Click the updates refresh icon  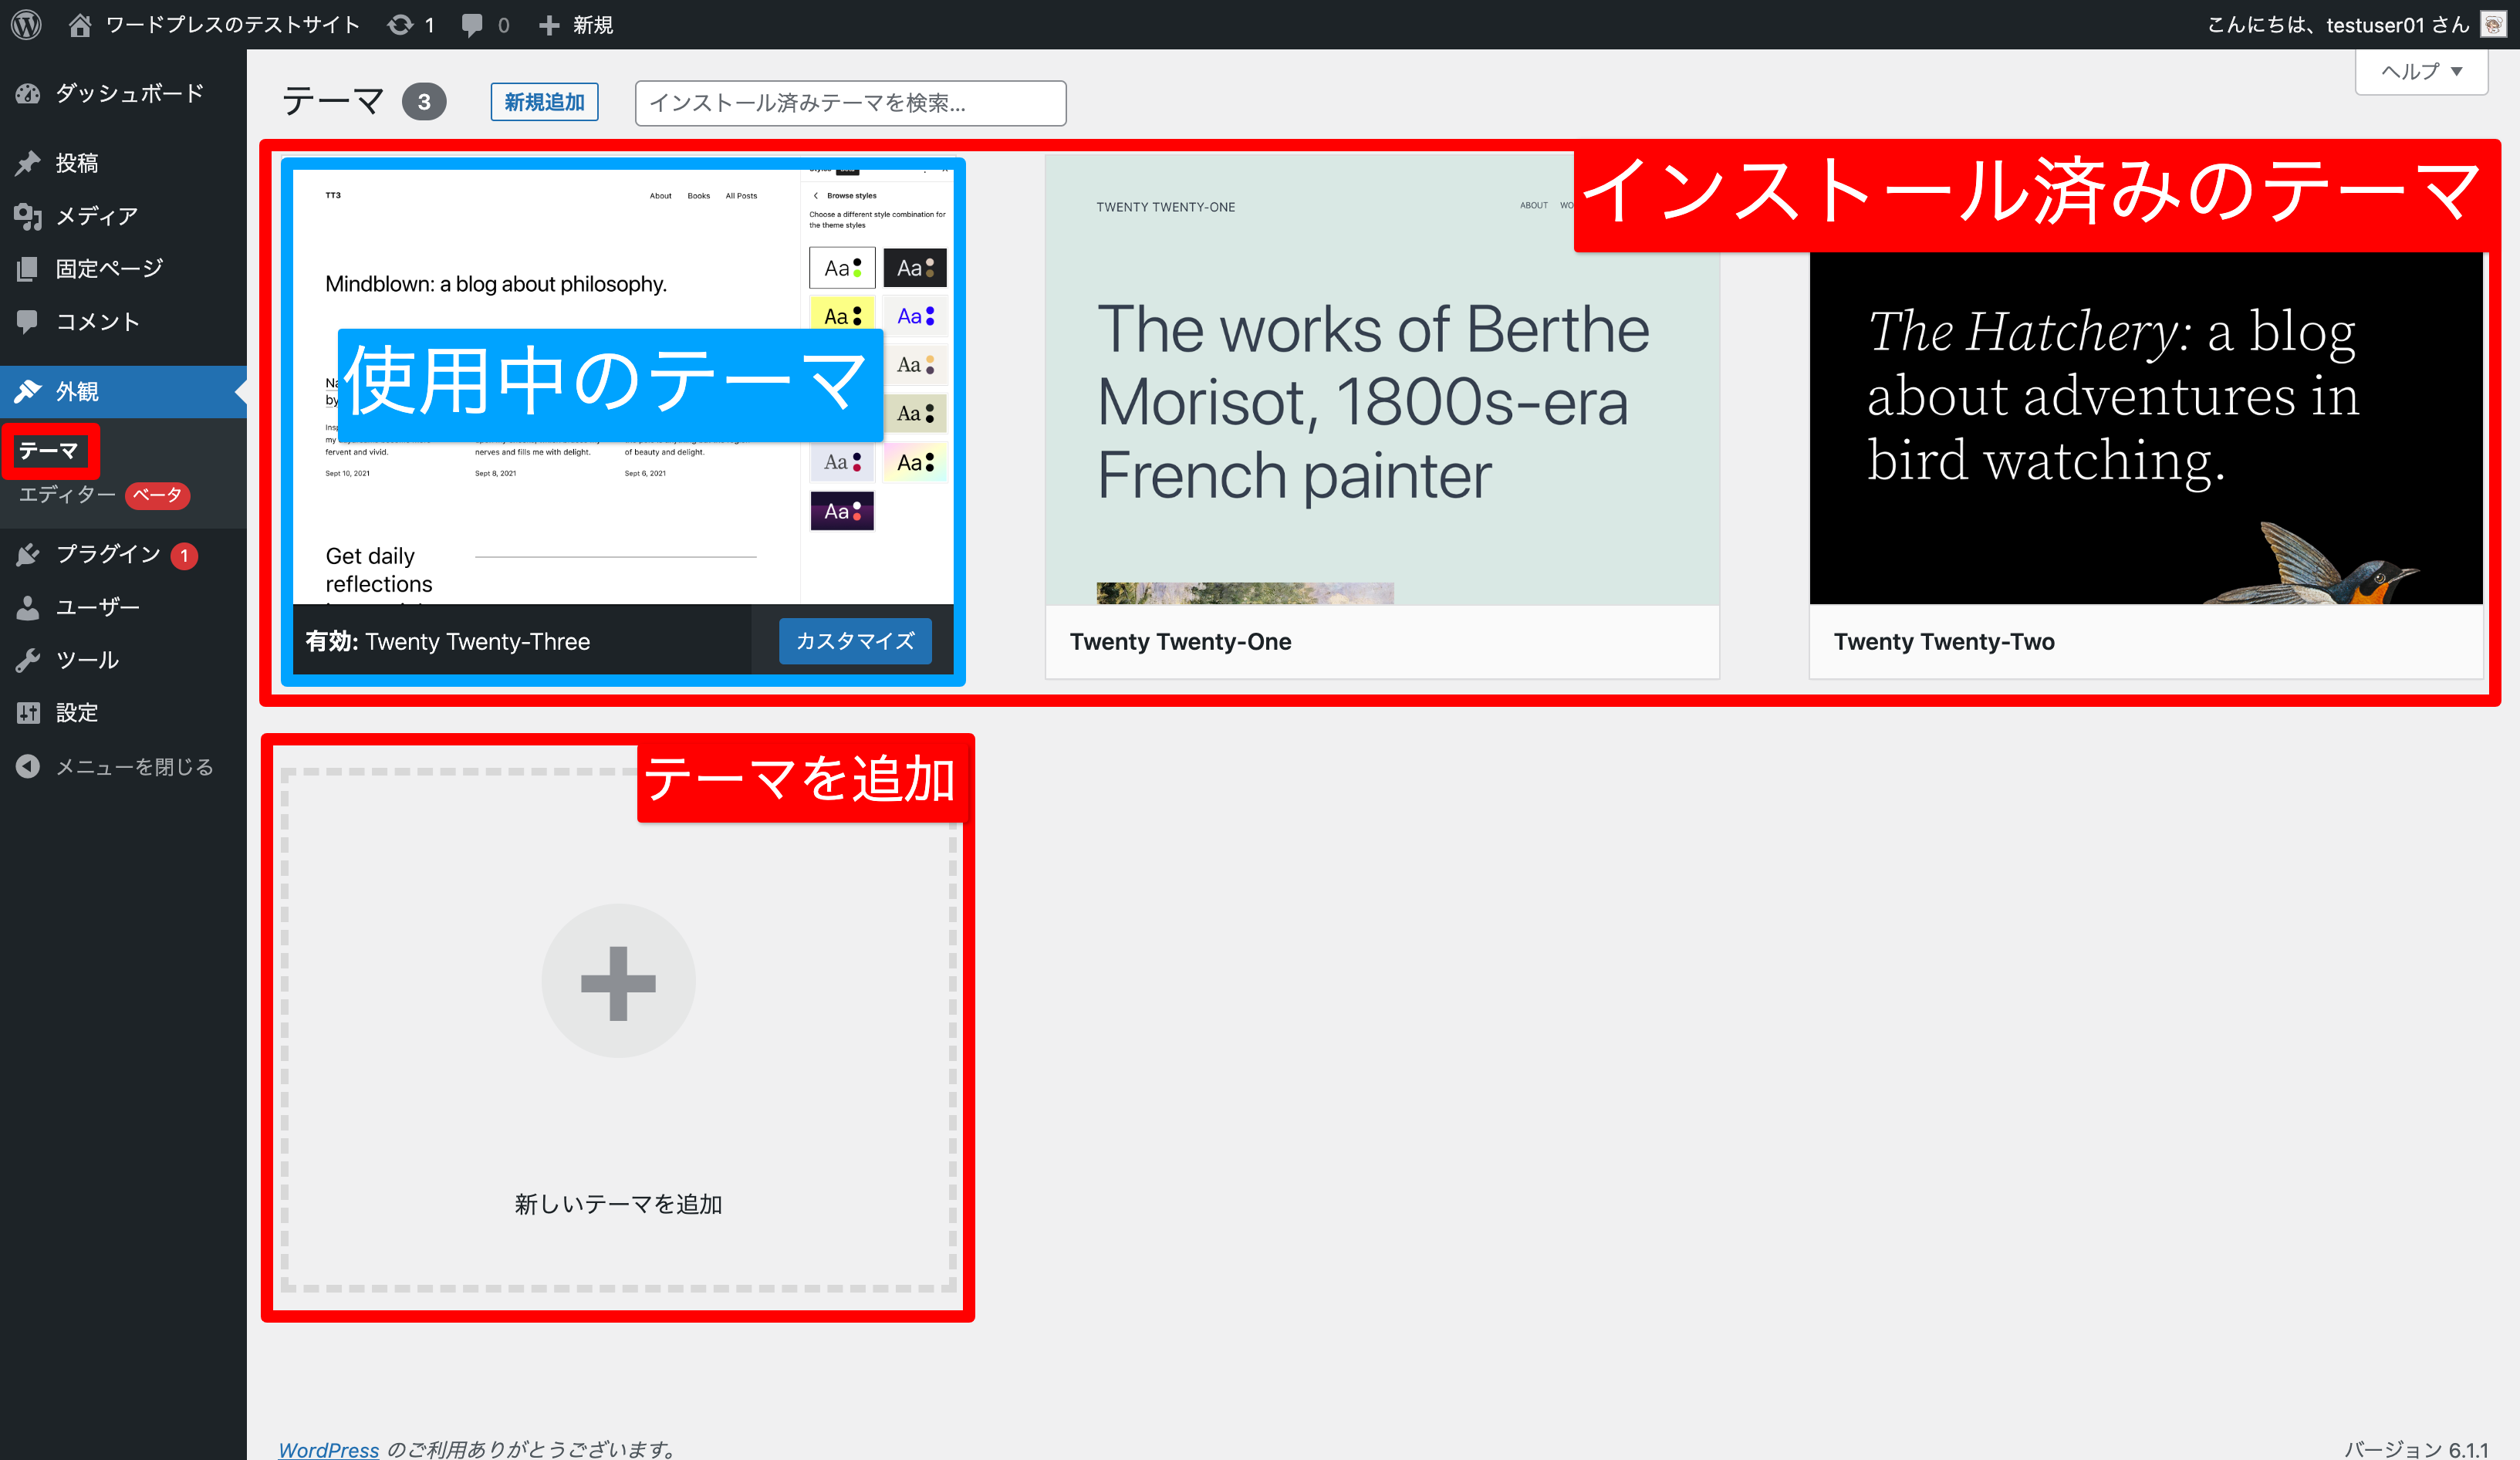click(x=400, y=24)
